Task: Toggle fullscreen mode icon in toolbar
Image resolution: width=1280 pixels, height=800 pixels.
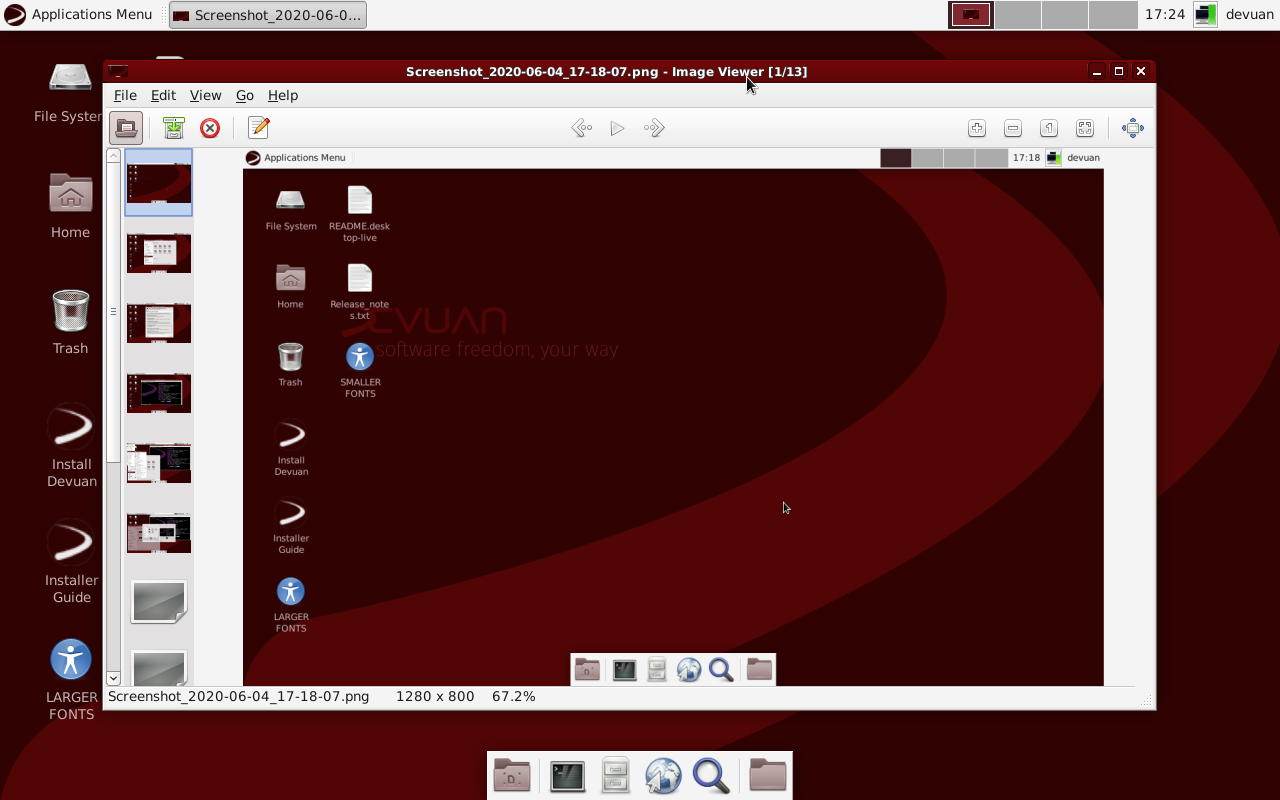Action: [x=1133, y=128]
